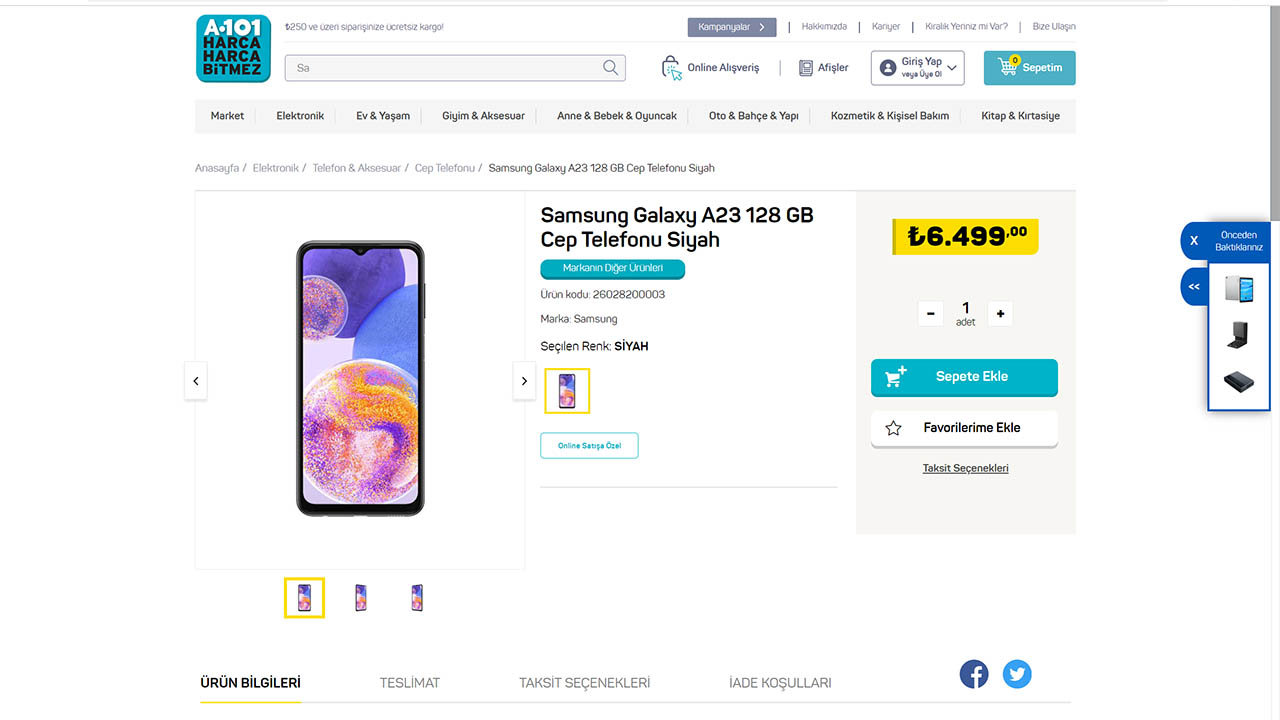Screen dimensions: 1280x720
Task: Select the second product thumbnail
Action: click(x=361, y=598)
